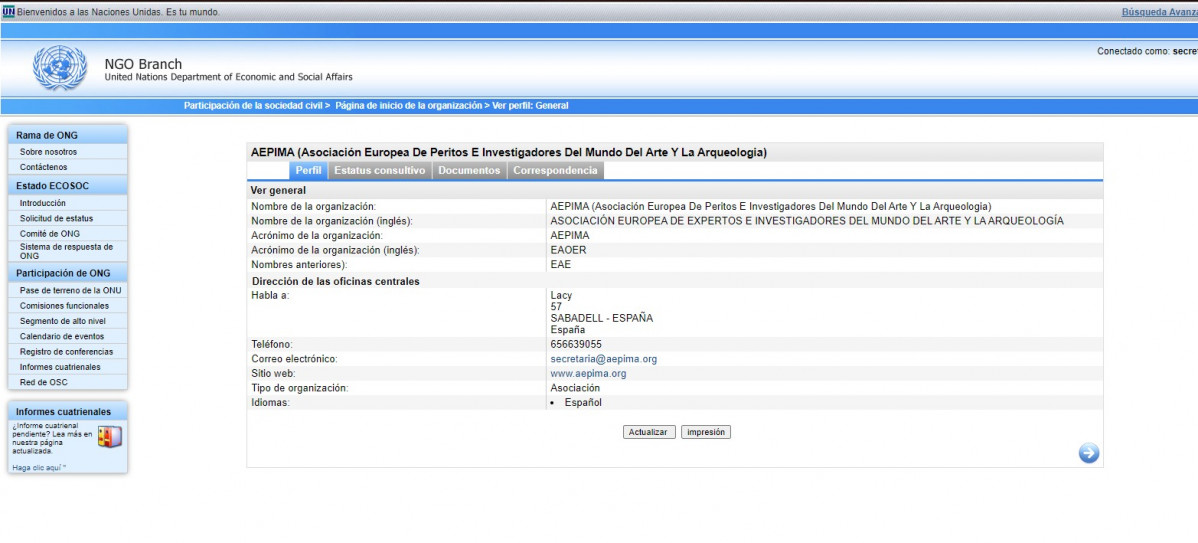Click the UN icon beside the welcome text
Viewport: 1198px width, 543px height.
[x=8, y=12]
